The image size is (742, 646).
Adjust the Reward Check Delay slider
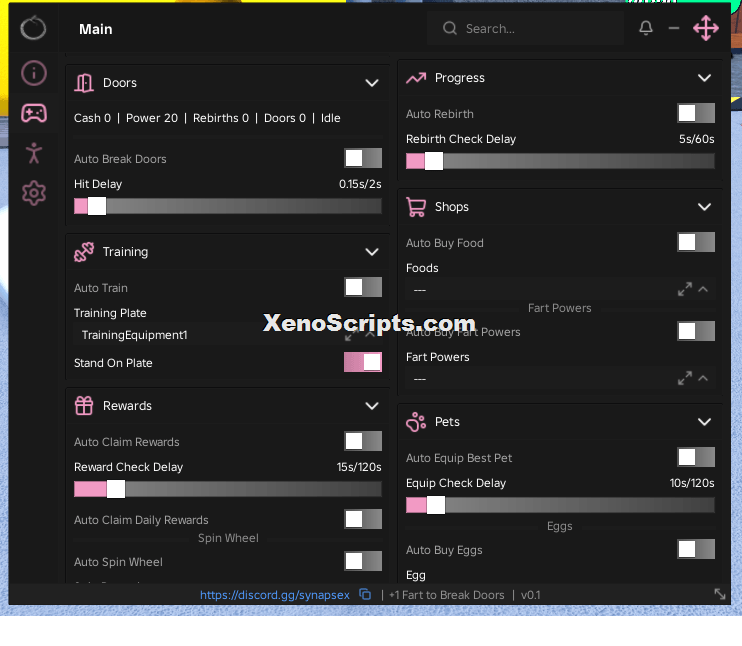[x=228, y=489]
